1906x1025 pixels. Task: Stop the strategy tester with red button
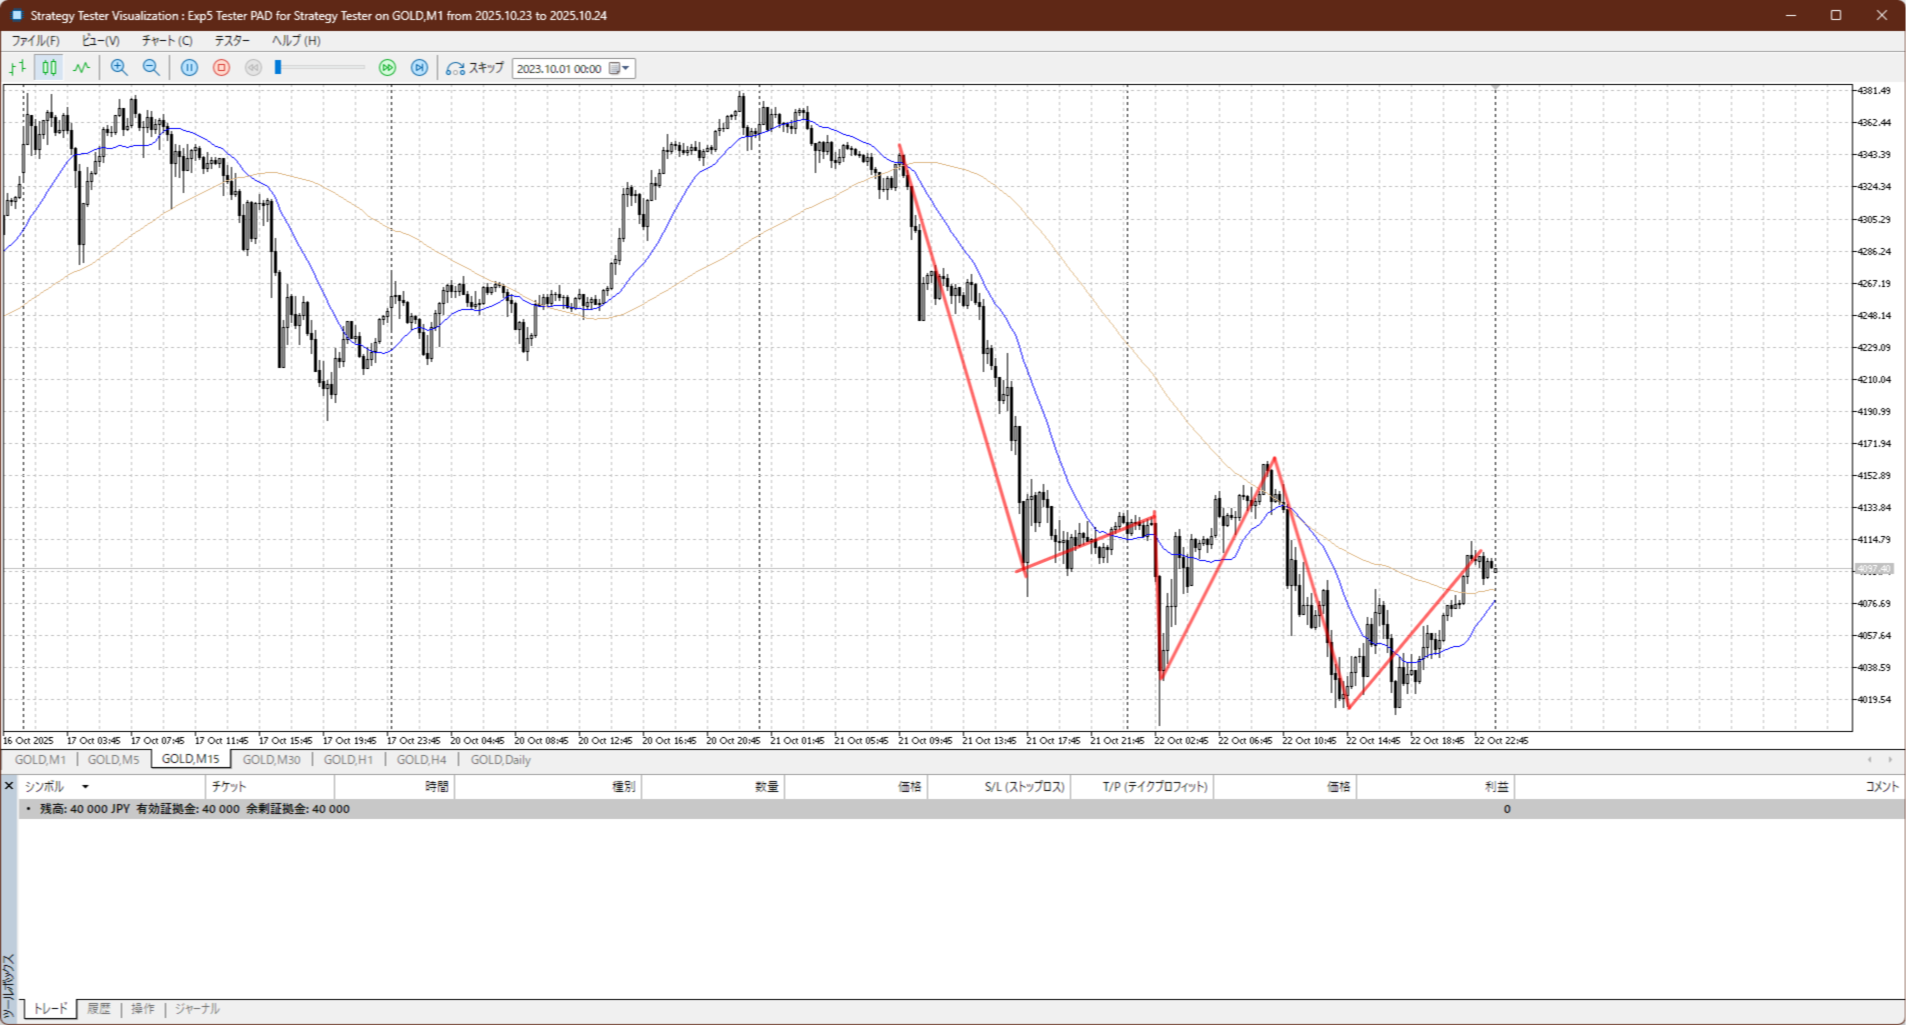click(222, 68)
